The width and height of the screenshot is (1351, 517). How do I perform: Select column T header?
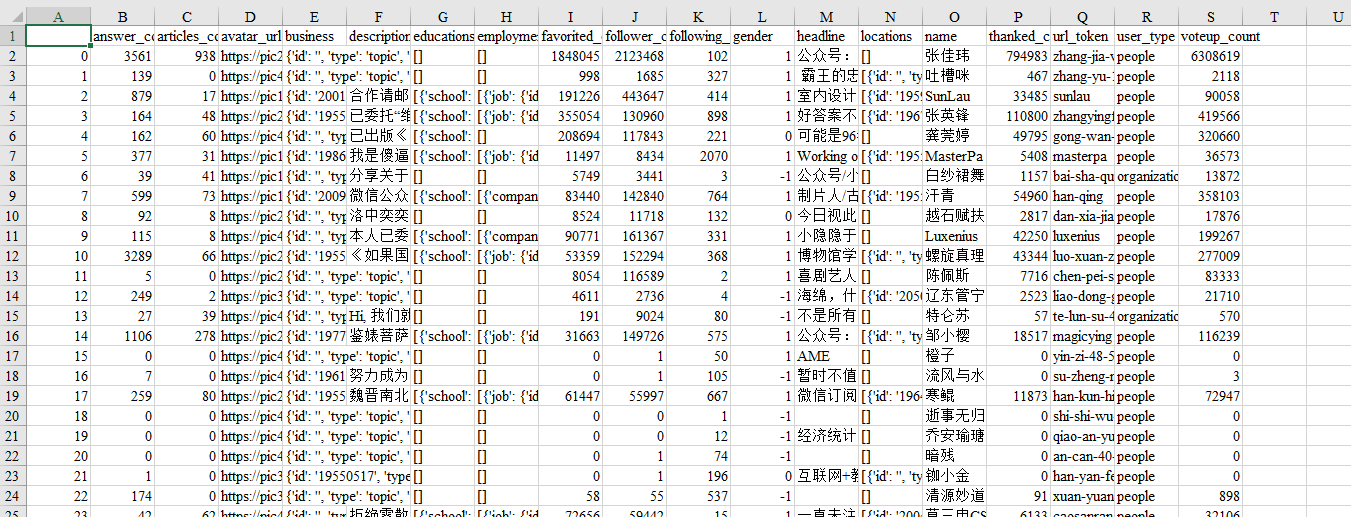pos(1274,16)
